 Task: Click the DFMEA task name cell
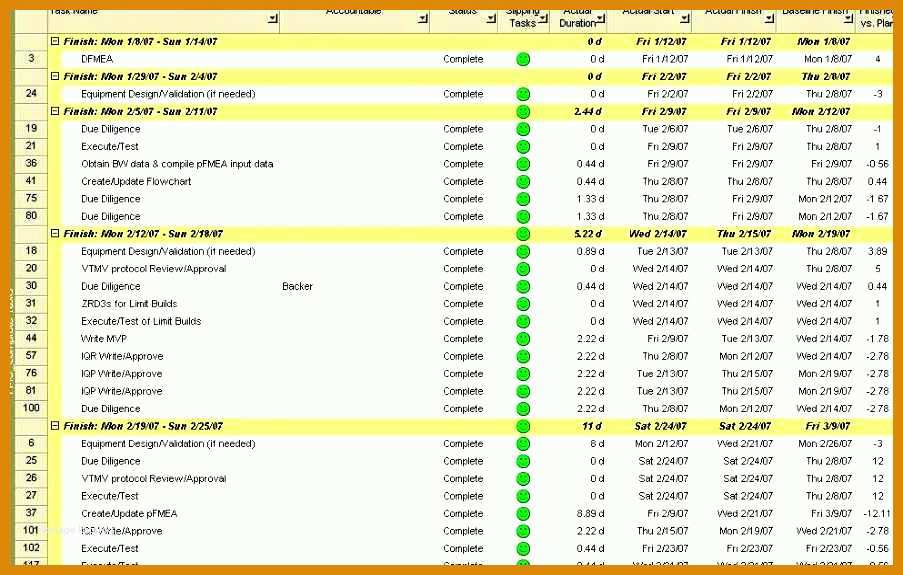97,59
